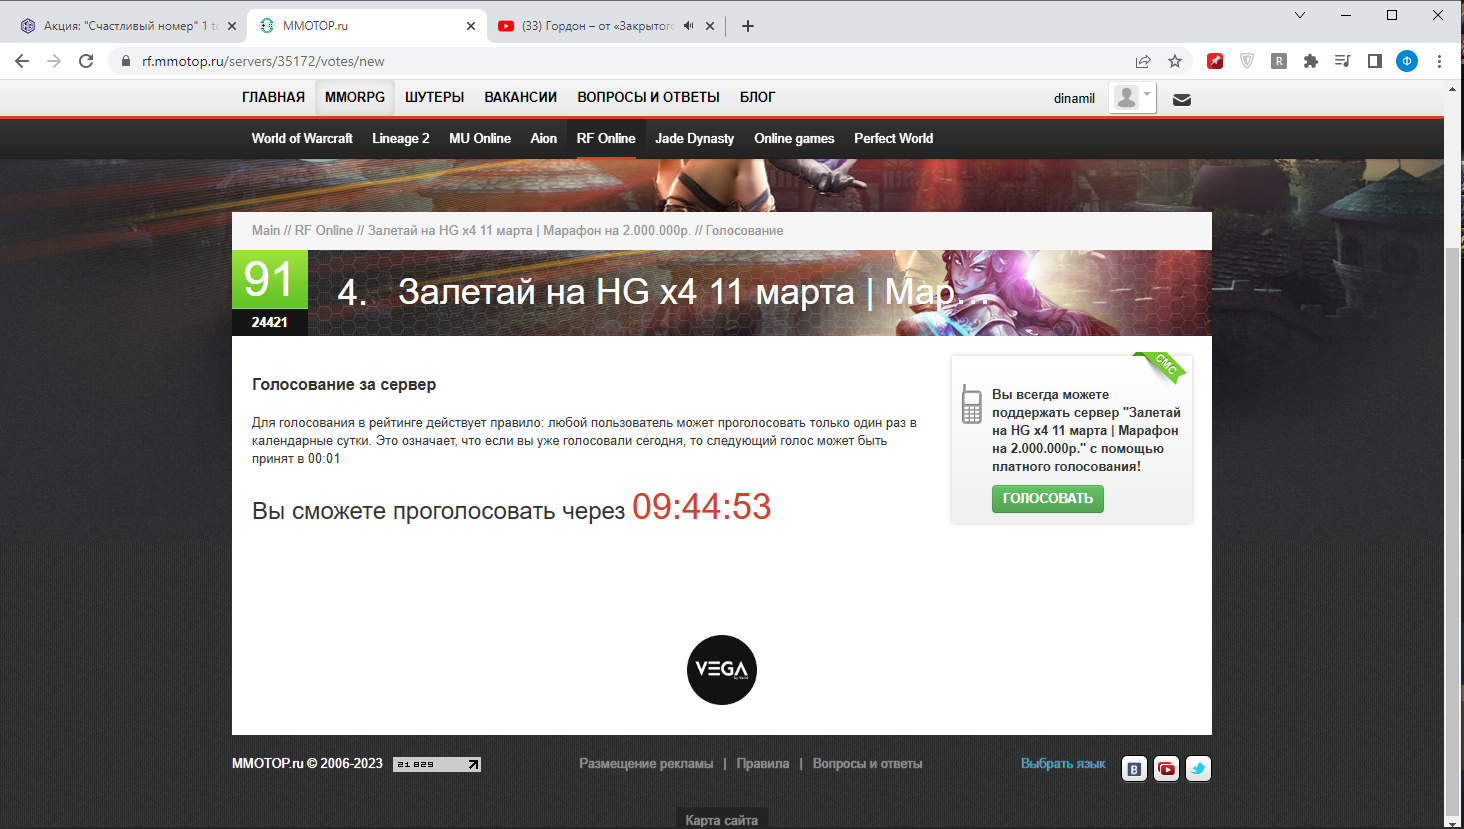Viewport: 1464px width, 829px height.
Task: Open the MMORPG menu item
Action: tap(355, 97)
